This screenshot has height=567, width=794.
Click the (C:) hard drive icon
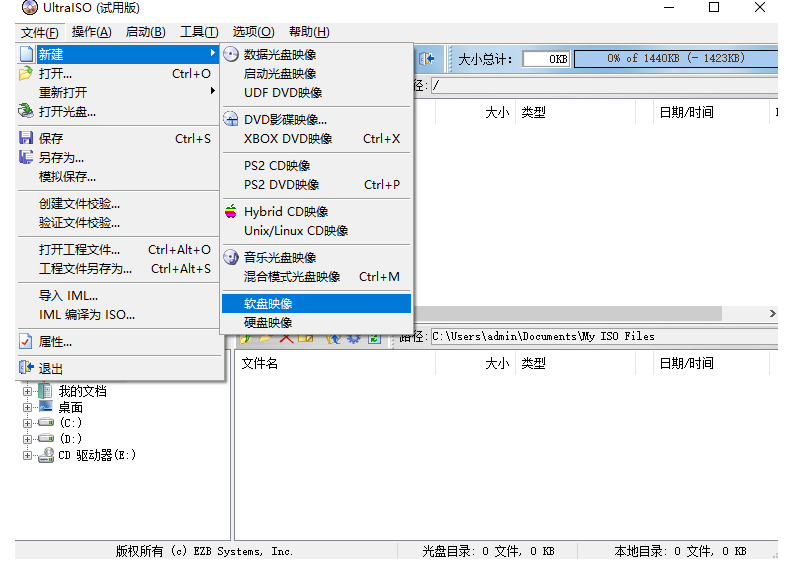point(46,422)
